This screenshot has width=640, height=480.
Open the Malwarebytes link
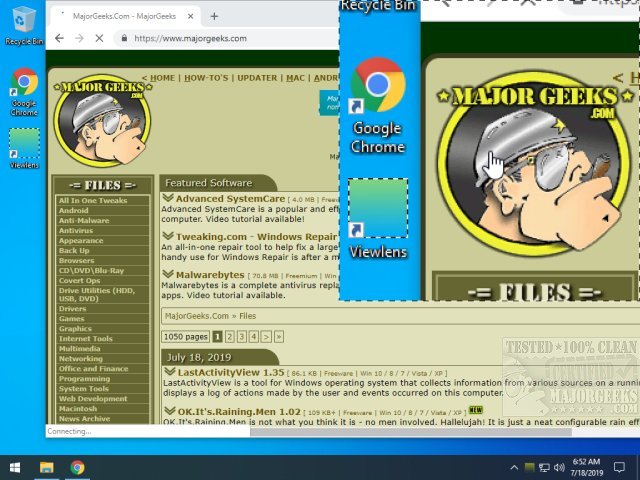(x=210, y=275)
